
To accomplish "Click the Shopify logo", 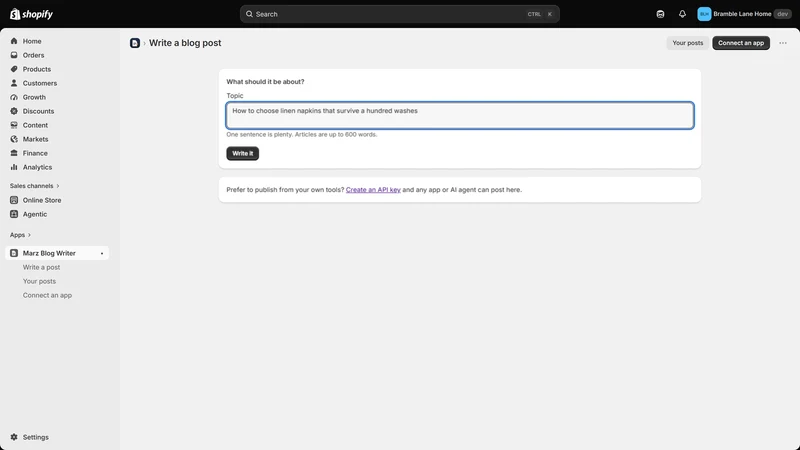I will [31, 14].
